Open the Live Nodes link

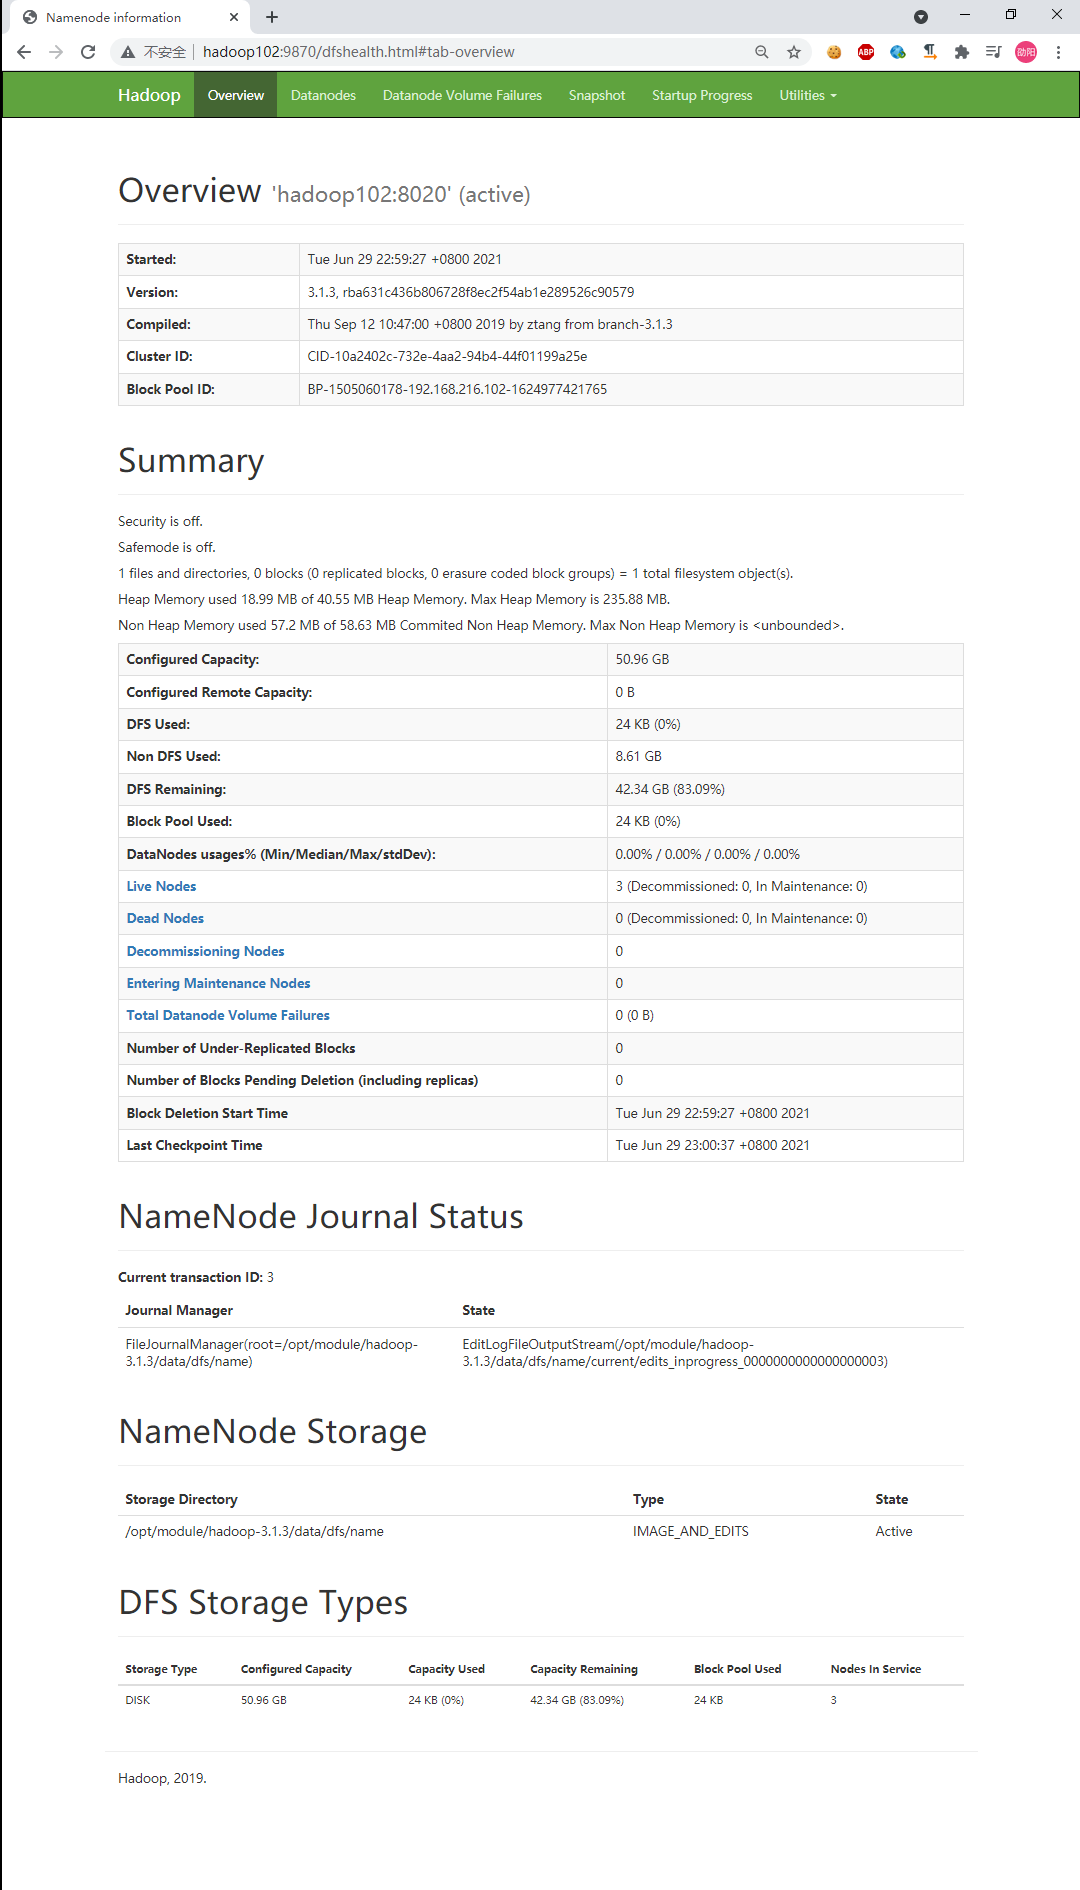coord(161,887)
